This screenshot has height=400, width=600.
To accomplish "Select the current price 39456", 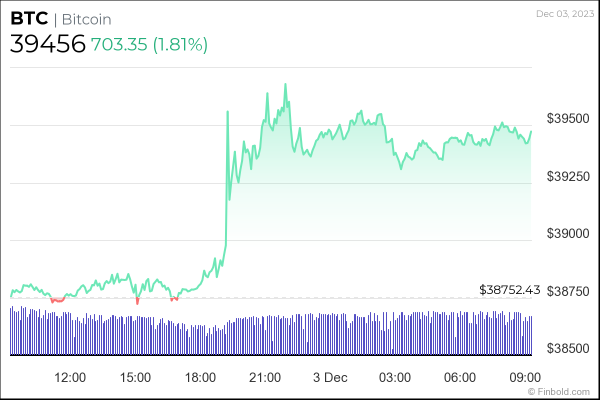I will pyautogui.click(x=47, y=44).
